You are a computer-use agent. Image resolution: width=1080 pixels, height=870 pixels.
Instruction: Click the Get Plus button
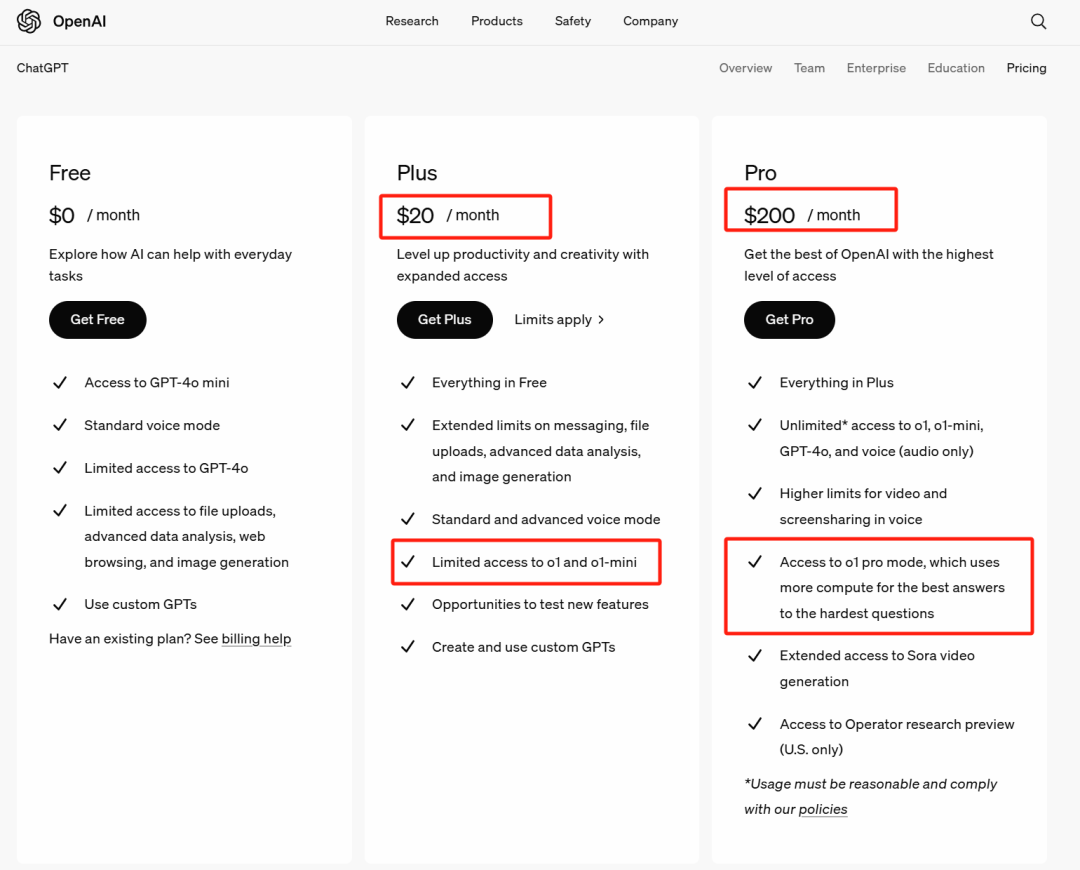pos(444,319)
